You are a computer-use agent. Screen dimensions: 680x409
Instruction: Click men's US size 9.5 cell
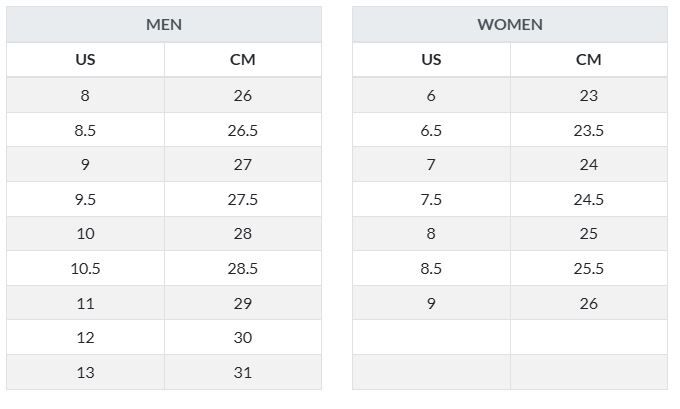pyautogui.click(x=85, y=199)
